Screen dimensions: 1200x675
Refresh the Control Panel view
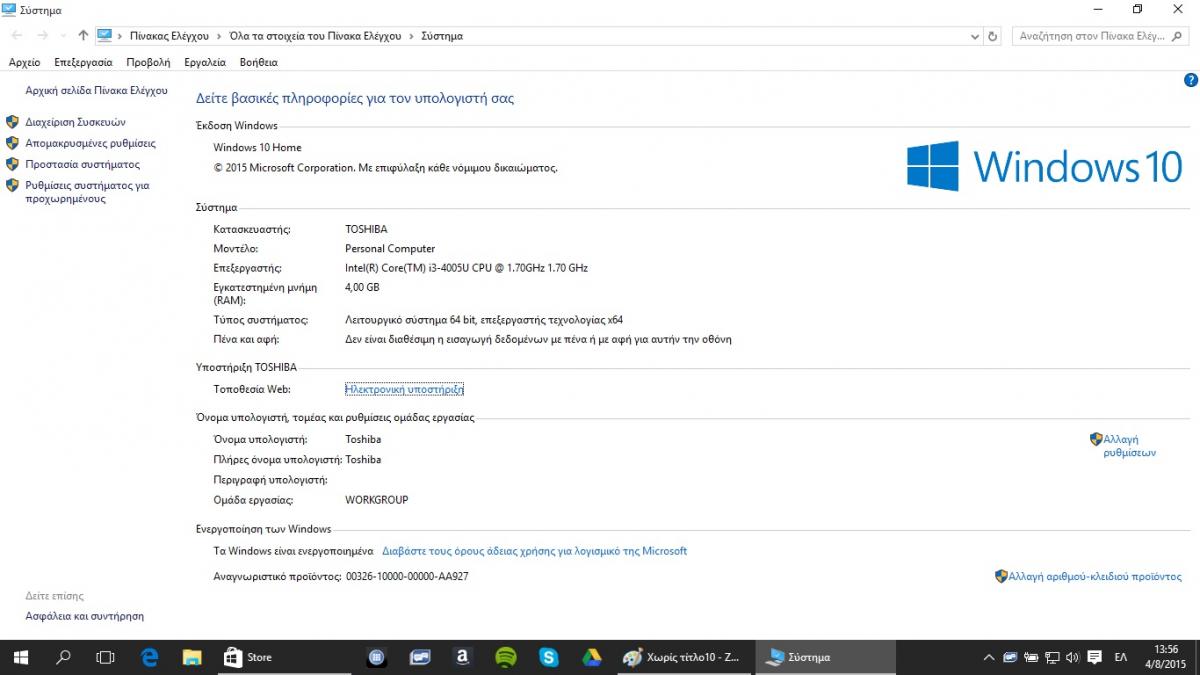tap(993, 36)
